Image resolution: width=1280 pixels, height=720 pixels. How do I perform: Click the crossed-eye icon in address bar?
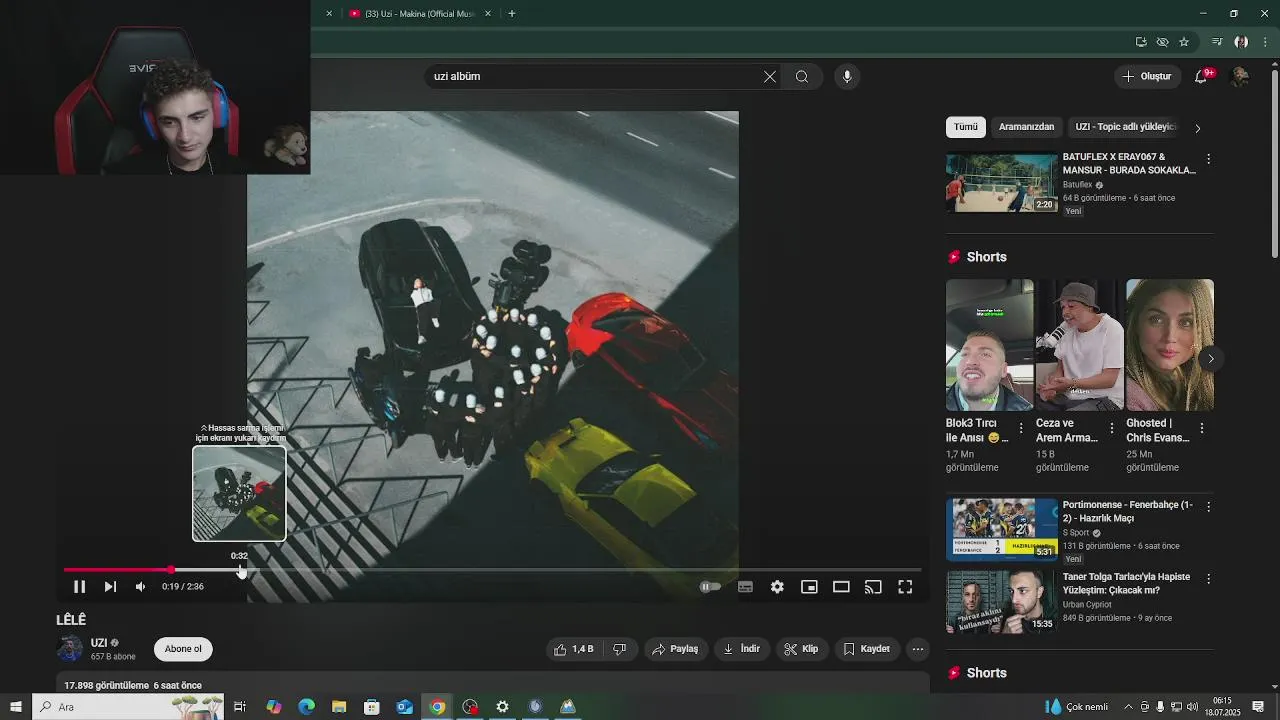(x=1162, y=42)
